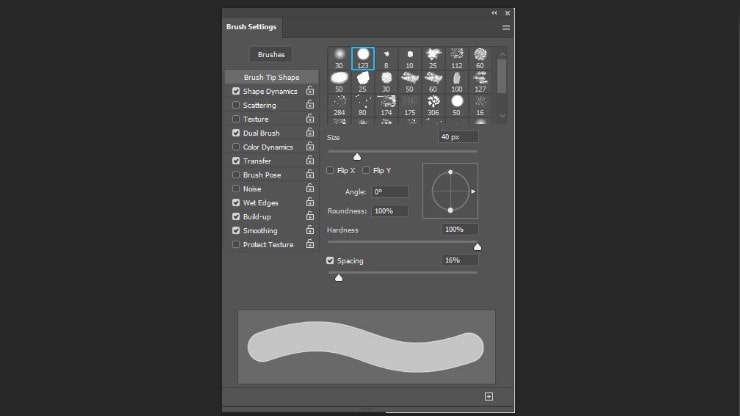The image size is (740, 416).
Task: Click the Angle input field
Action: (x=389, y=191)
